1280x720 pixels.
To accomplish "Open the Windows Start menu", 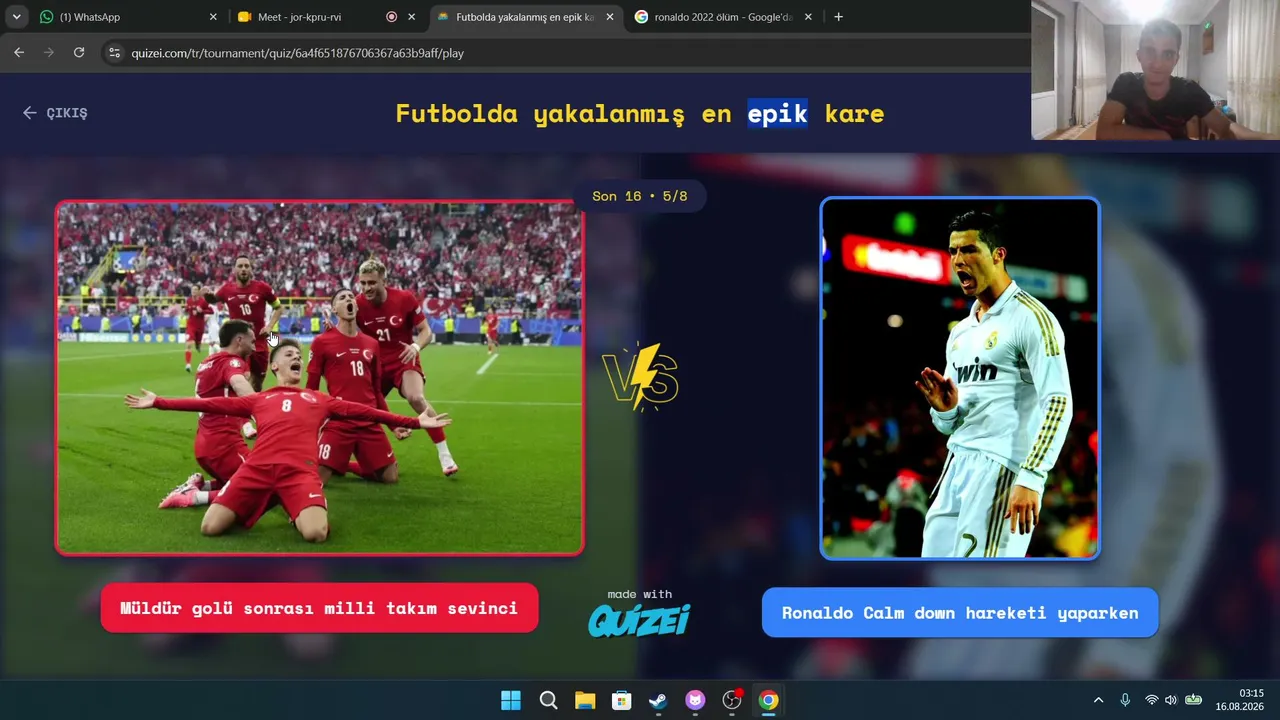I will point(511,700).
